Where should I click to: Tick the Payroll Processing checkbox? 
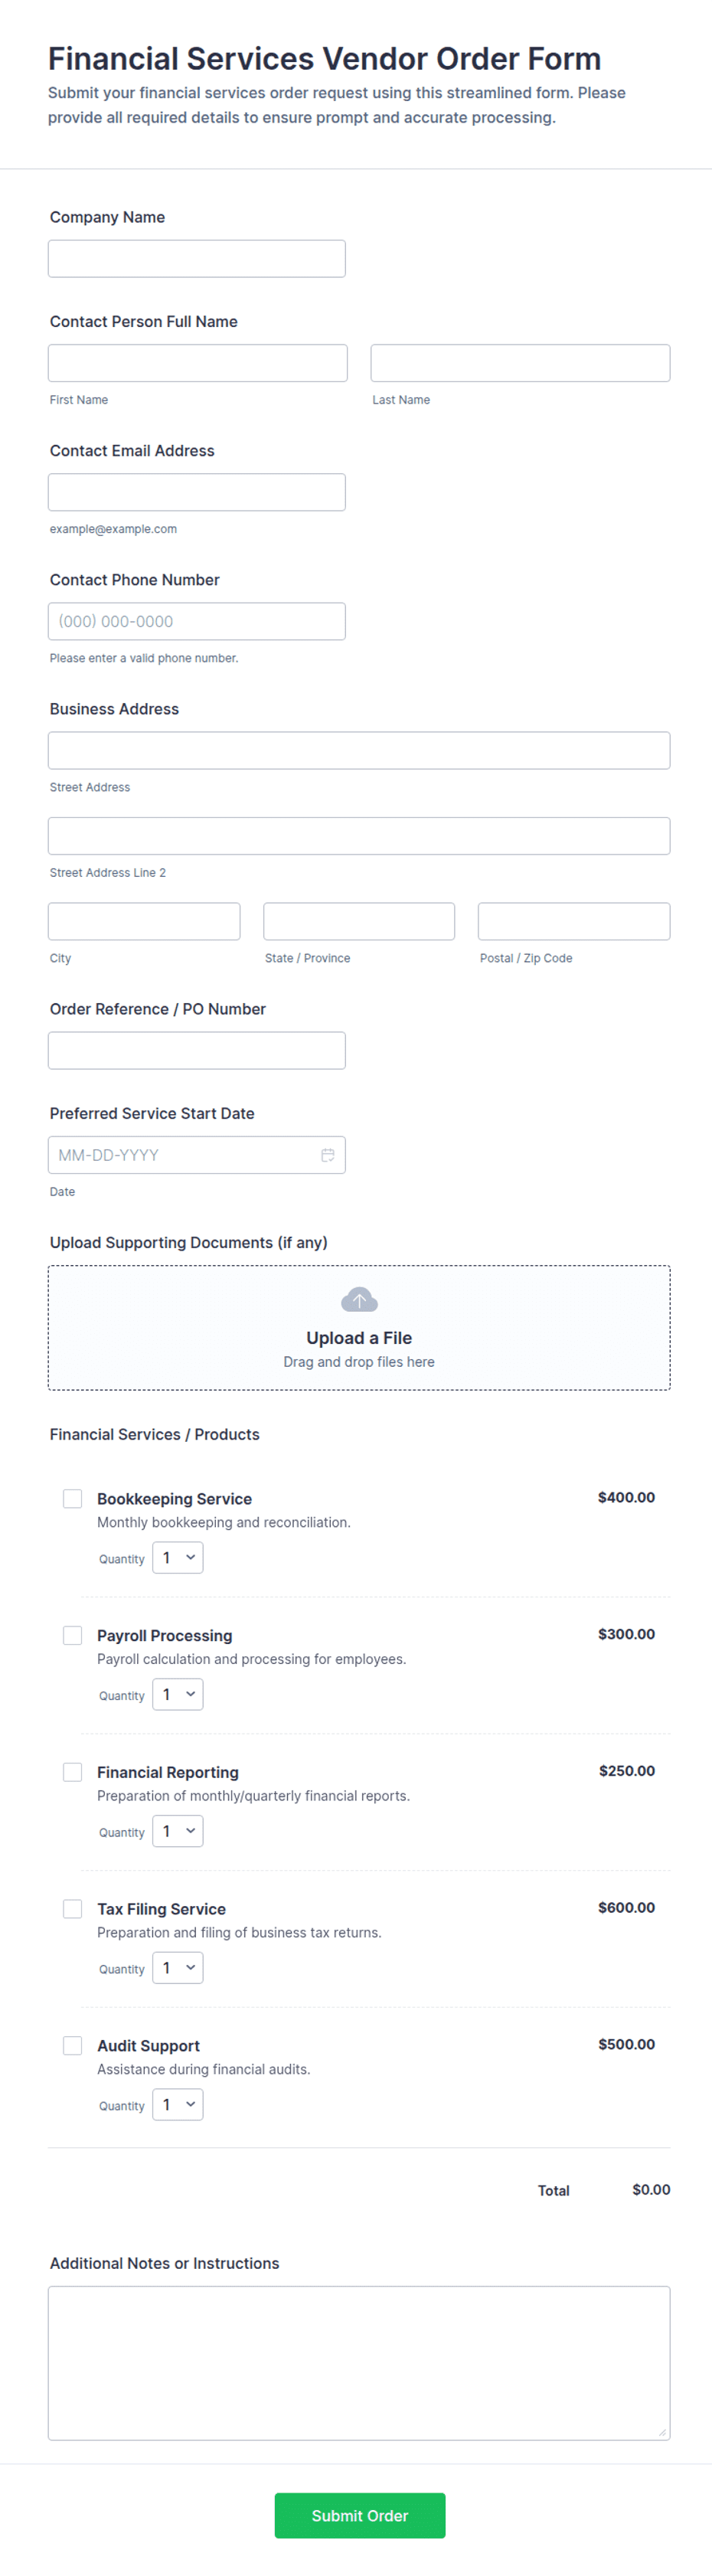point(72,1635)
